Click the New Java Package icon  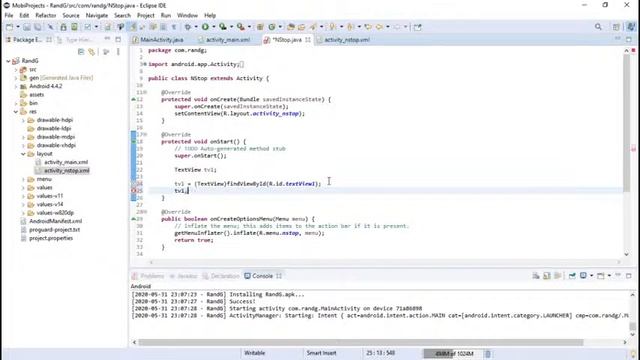pyautogui.click(x=260, y=27)
